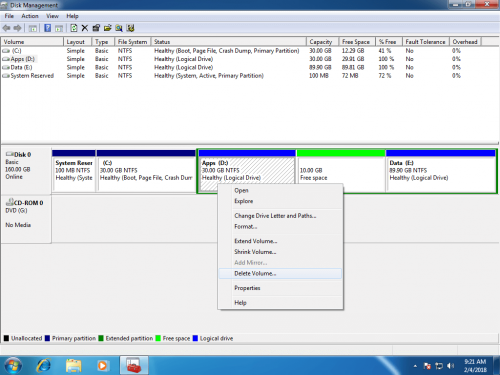Click Help at the bottom of the context menu
Image resolution: width=500 pixels, height=375 pixels.
pos(280,303)
